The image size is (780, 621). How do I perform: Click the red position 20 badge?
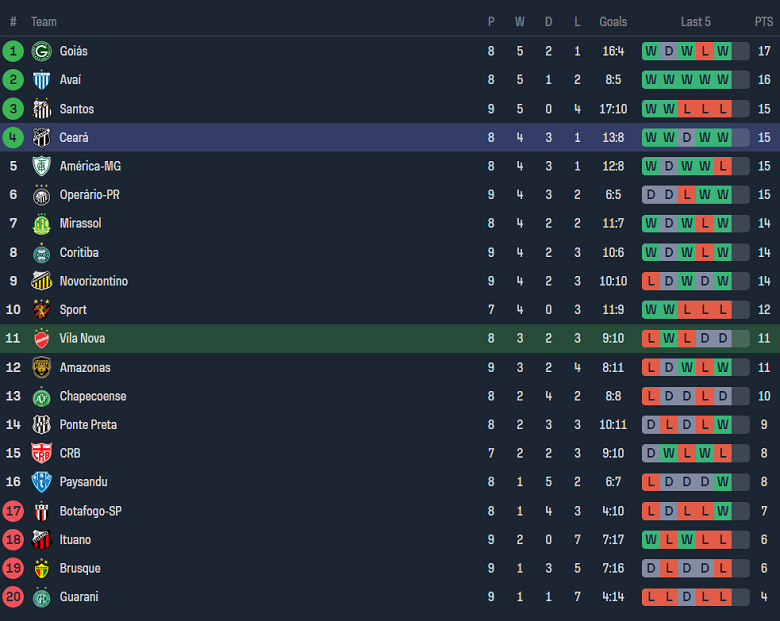13,597
